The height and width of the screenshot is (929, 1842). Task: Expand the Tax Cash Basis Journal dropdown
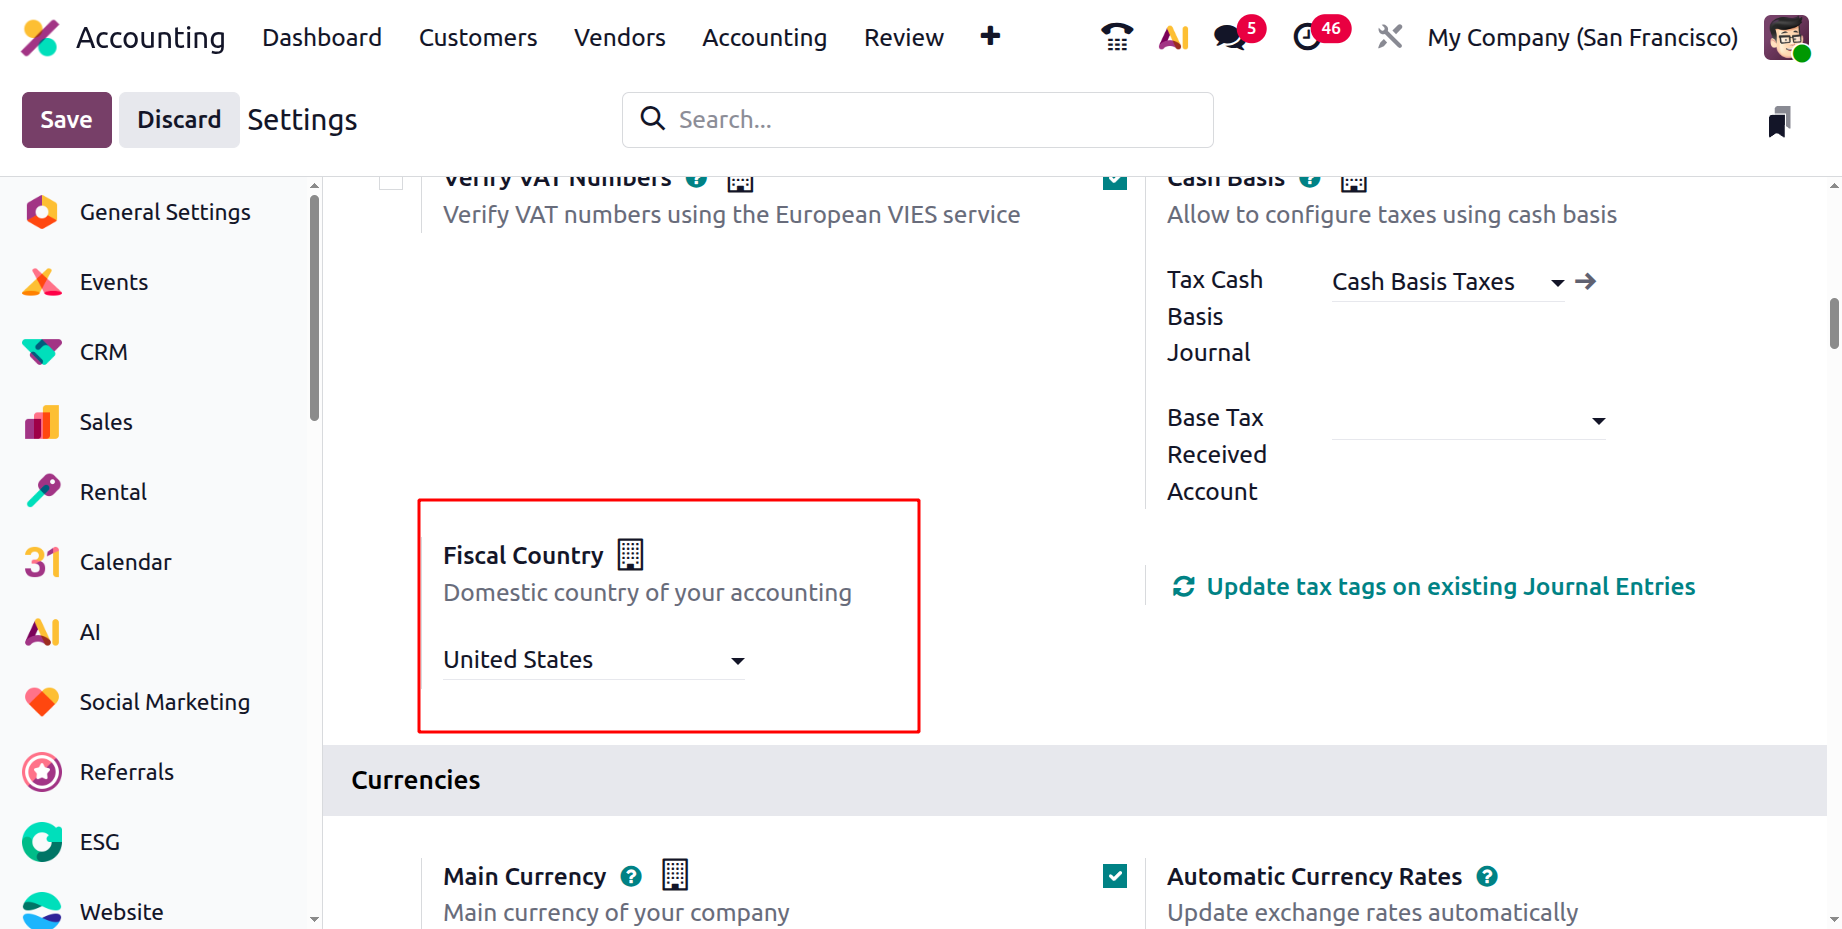pyautogui.click(x=1447, y=282)
